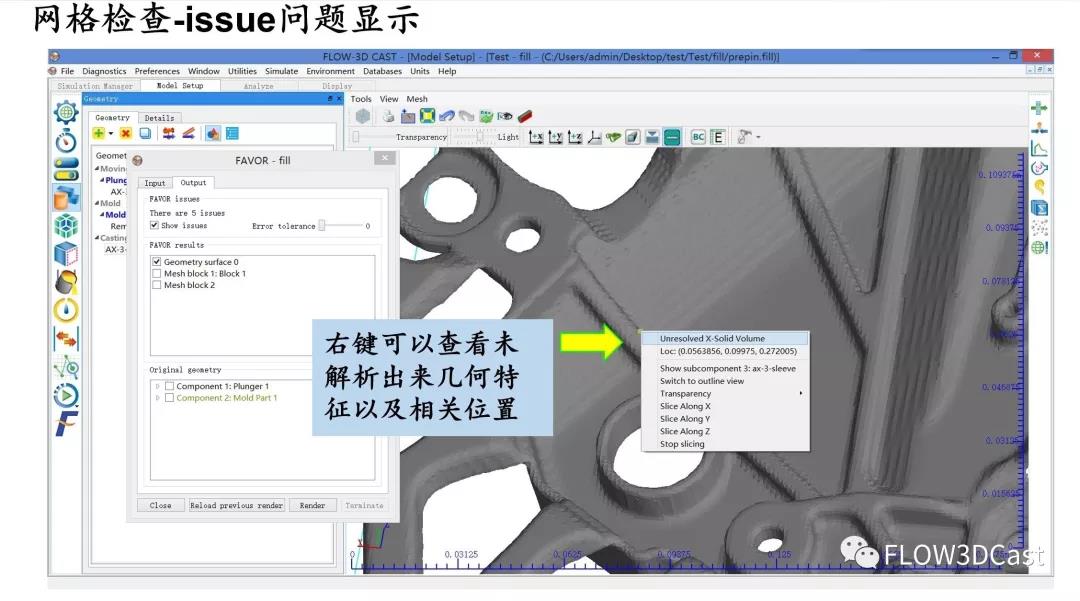Expand Component 2: Mold Part 1 tree node
Image resolution: width=1080 pixels, height=601 pixels.
click(x=157, y=398)
